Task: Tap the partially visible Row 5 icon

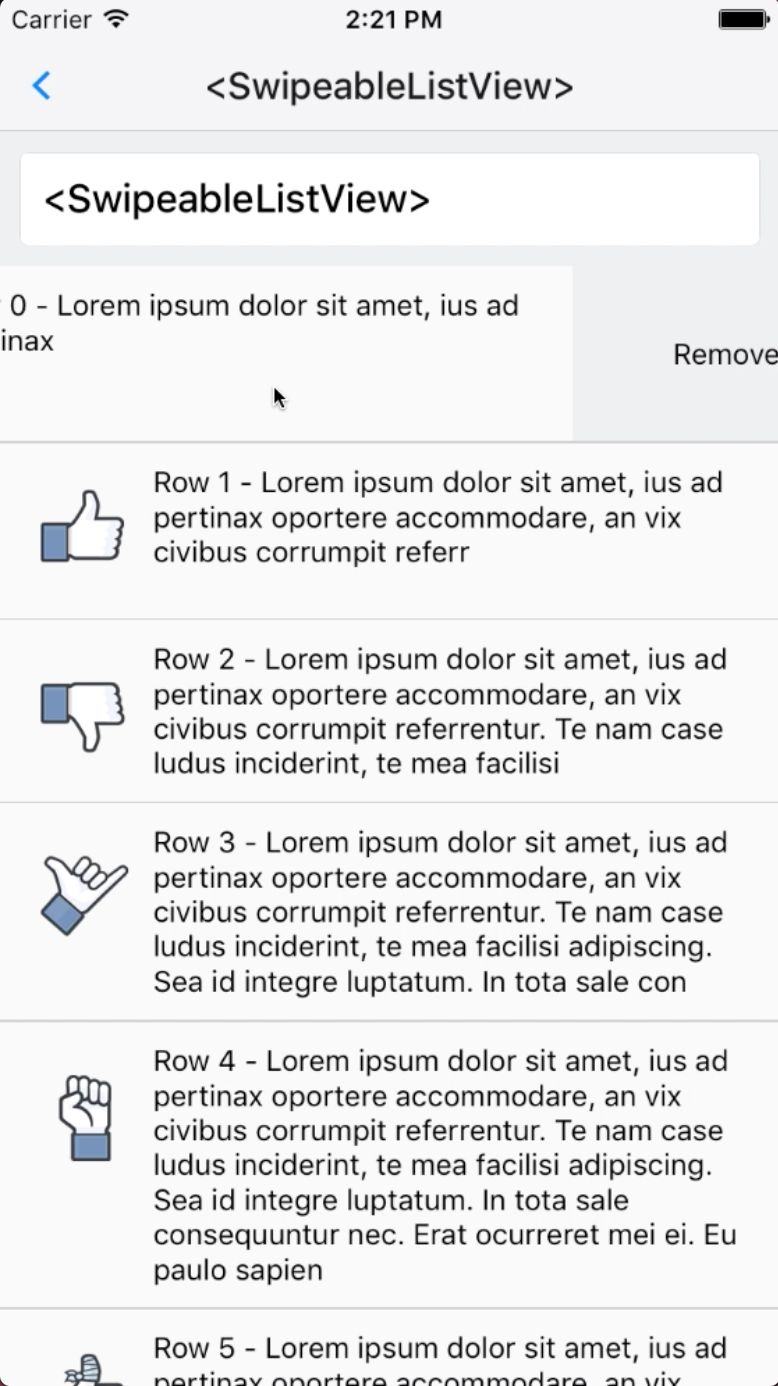Action: 92,1370
